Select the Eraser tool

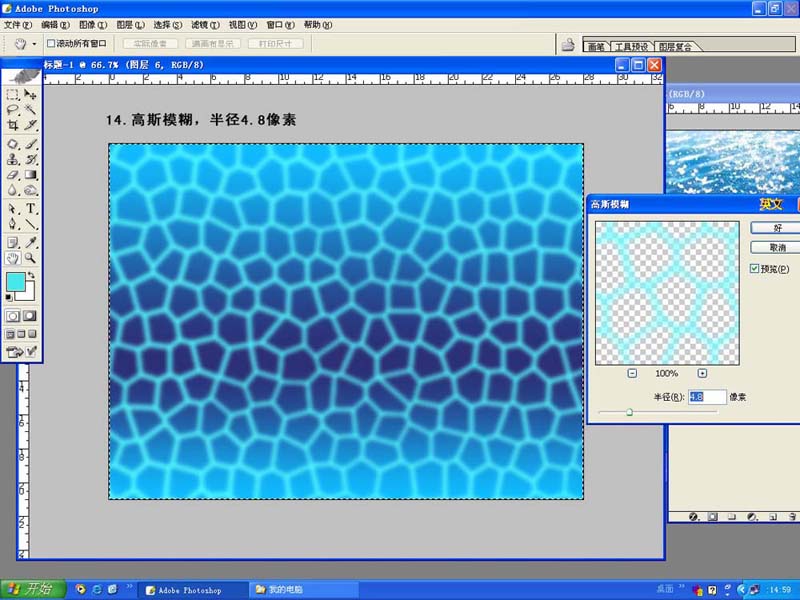(13, 175)
